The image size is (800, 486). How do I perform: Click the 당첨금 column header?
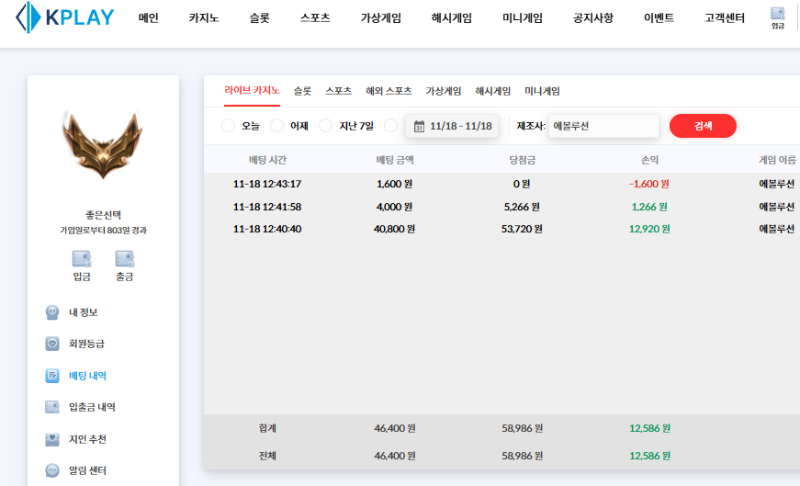(522, 160)
